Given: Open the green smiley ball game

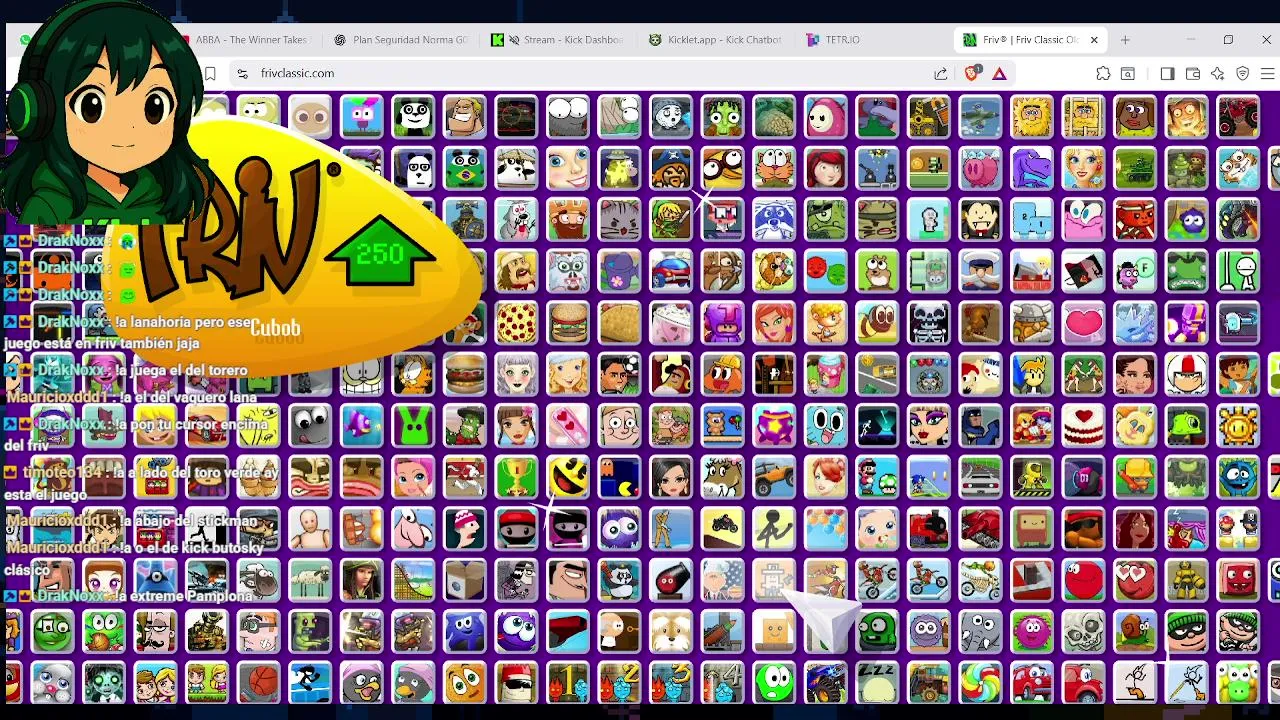Looking at the screenshot, I should coord(774,683).
